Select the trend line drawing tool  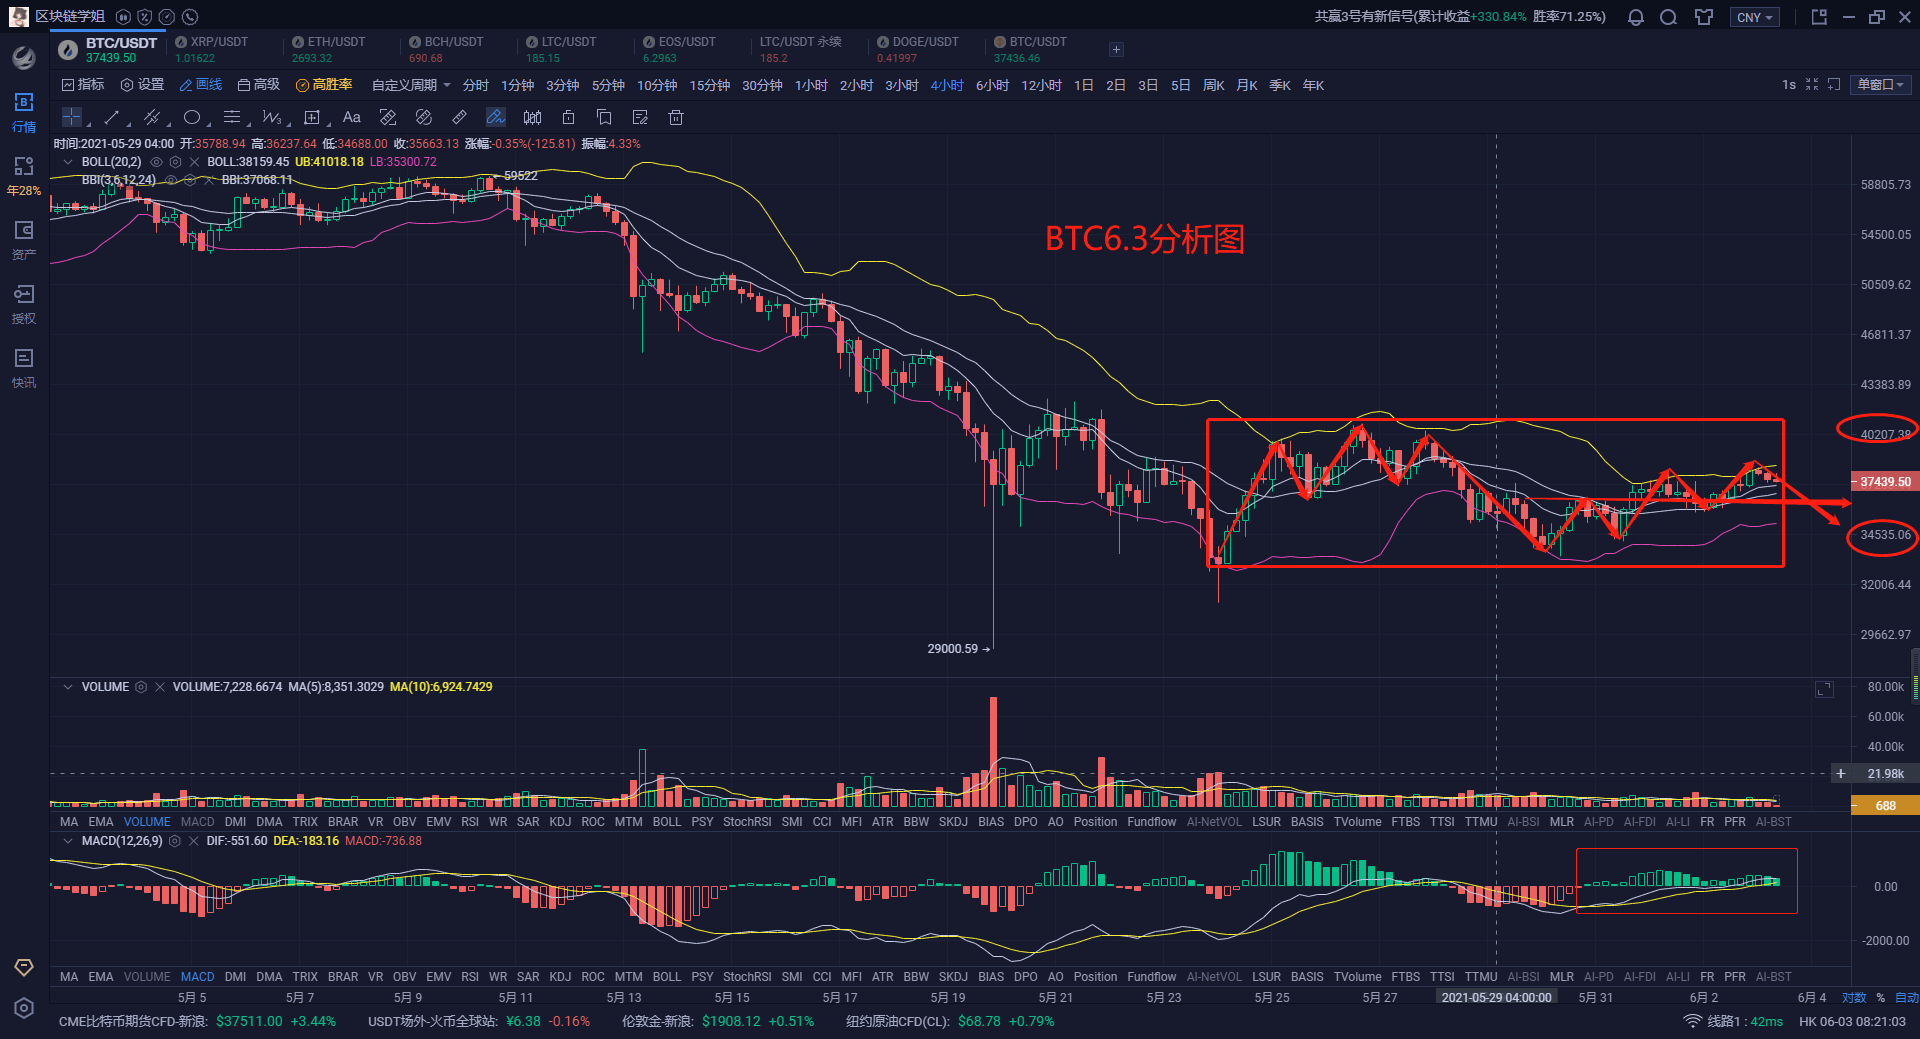(112, 117)
